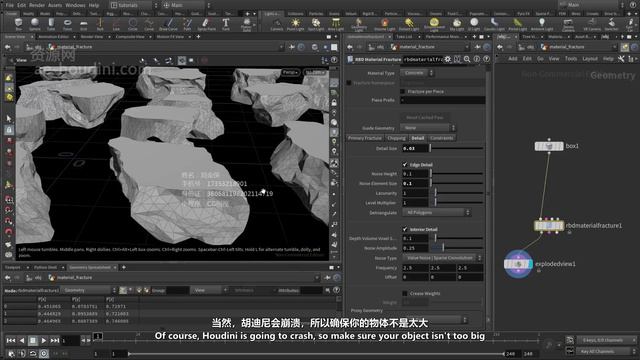The width and height of the screenshot is (640, 360).
Task: Jump to first frame button
Action: (x=11, y=340)
